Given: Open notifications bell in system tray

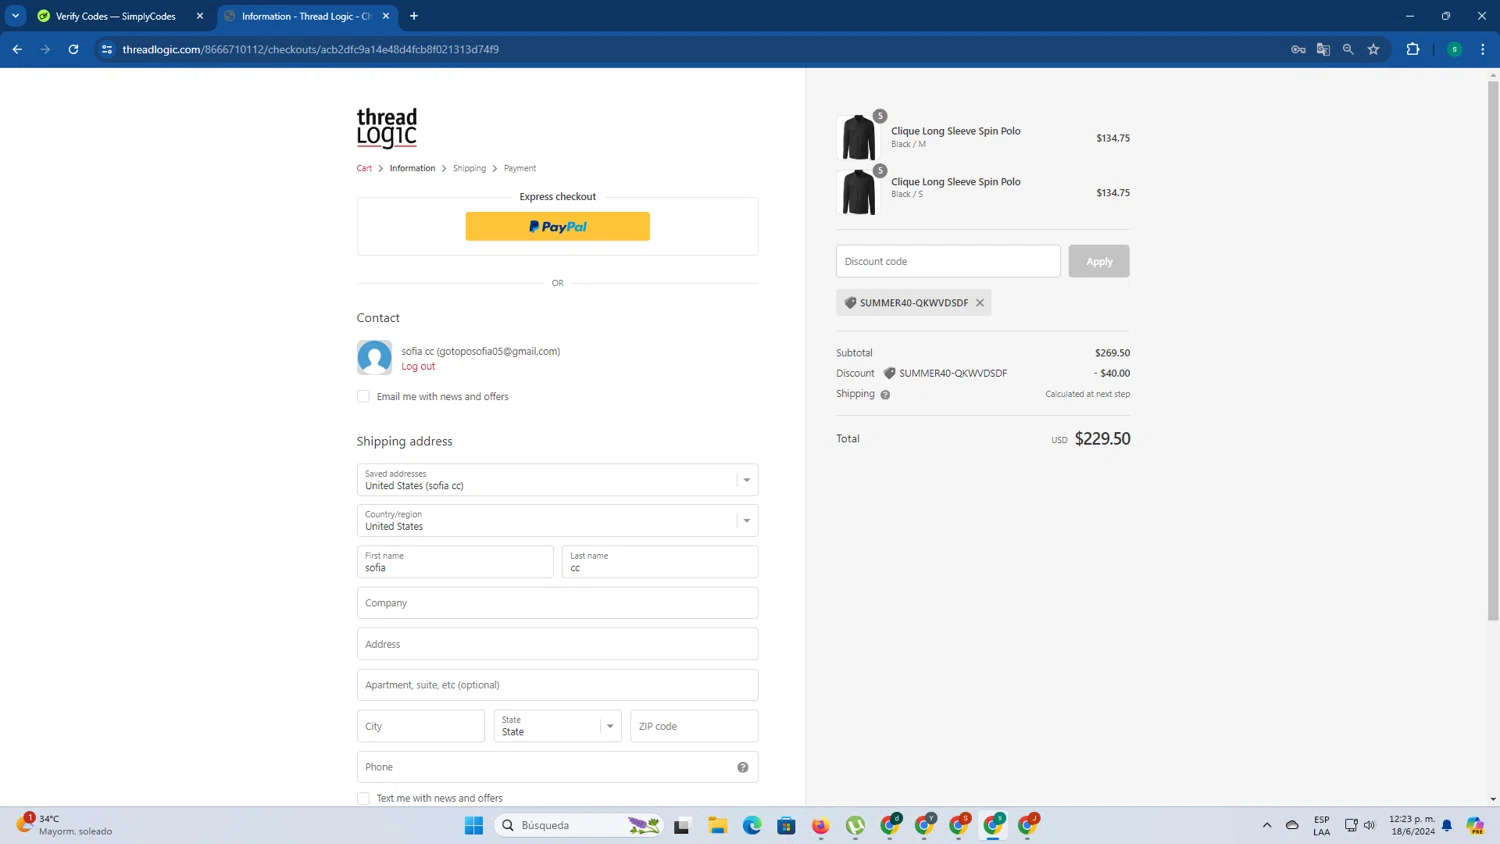Looking at the screenshot, I should (x=1447, y=825).
